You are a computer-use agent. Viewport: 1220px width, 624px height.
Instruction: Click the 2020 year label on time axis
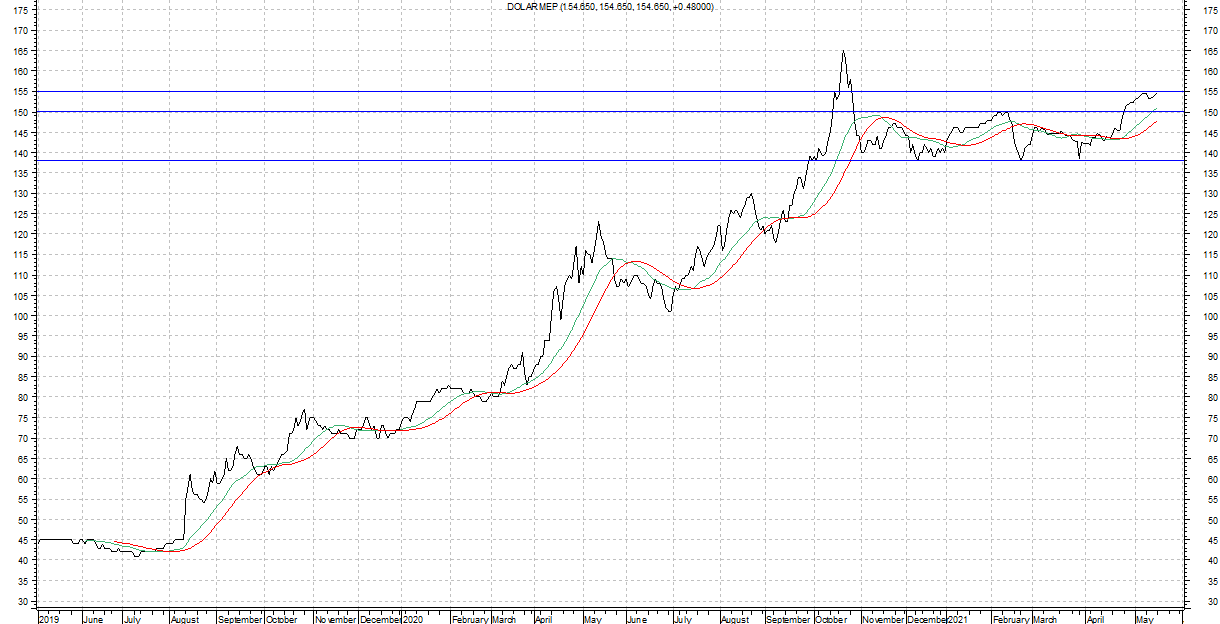pyautogui.click(x=413, y=619)
